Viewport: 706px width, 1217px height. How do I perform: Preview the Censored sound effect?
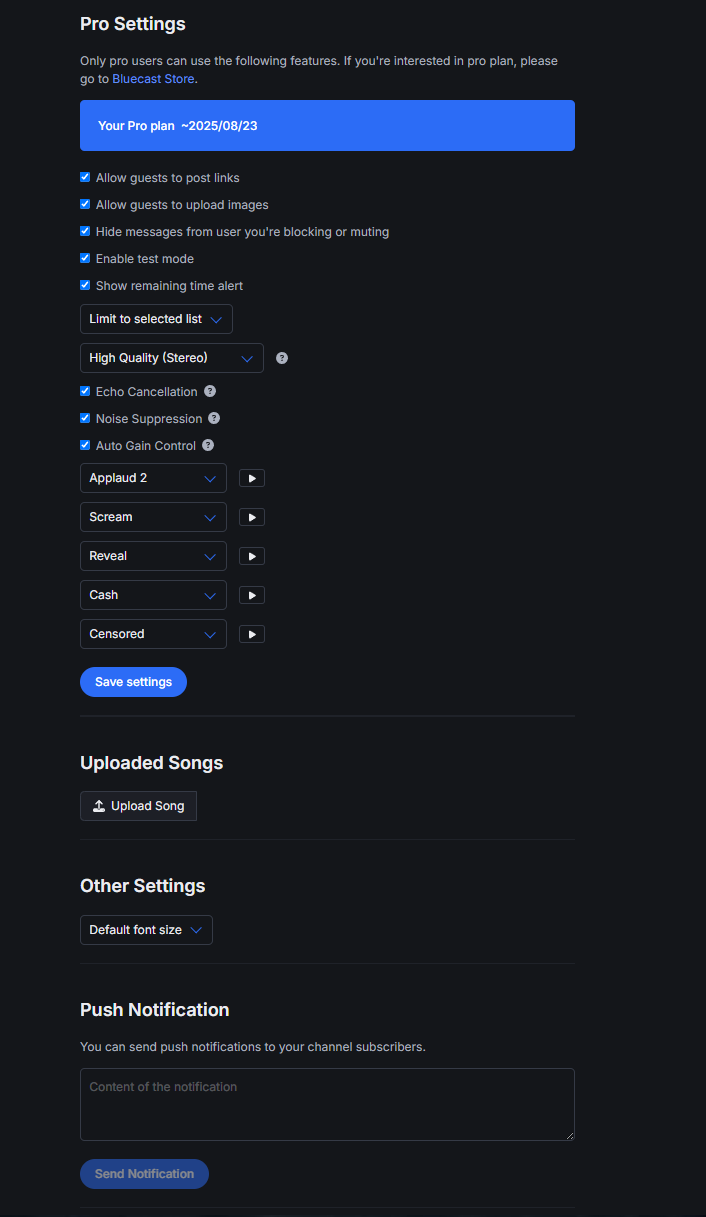point(252,634)
